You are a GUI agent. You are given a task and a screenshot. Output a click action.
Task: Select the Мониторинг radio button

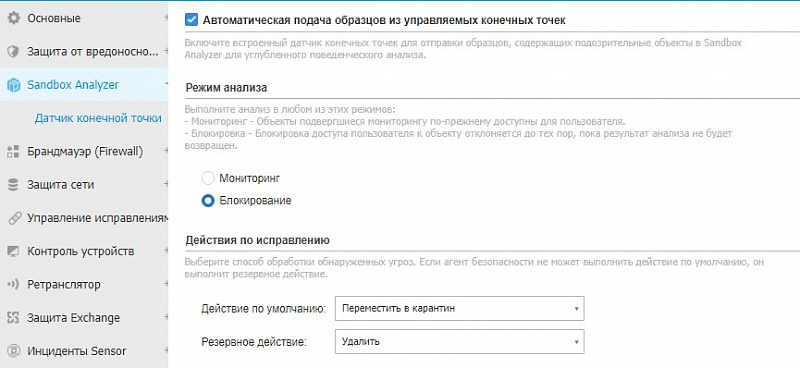[x=208, y=178]
